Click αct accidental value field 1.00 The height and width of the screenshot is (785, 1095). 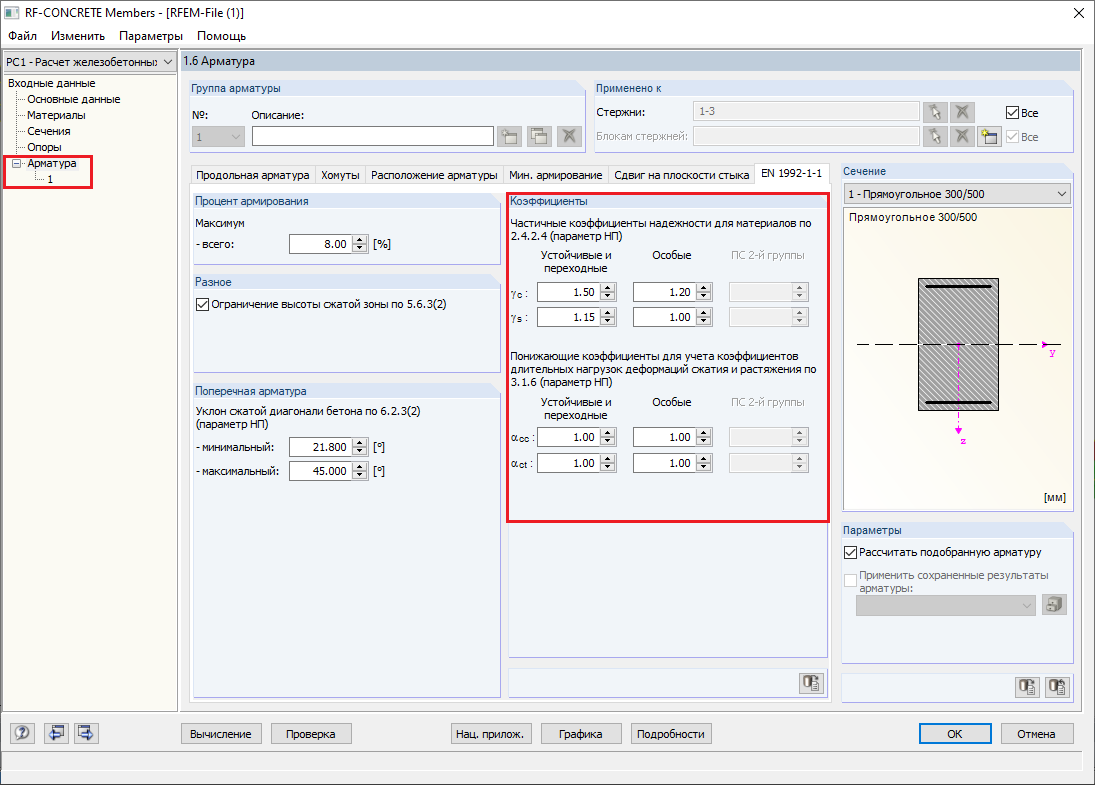665,463
